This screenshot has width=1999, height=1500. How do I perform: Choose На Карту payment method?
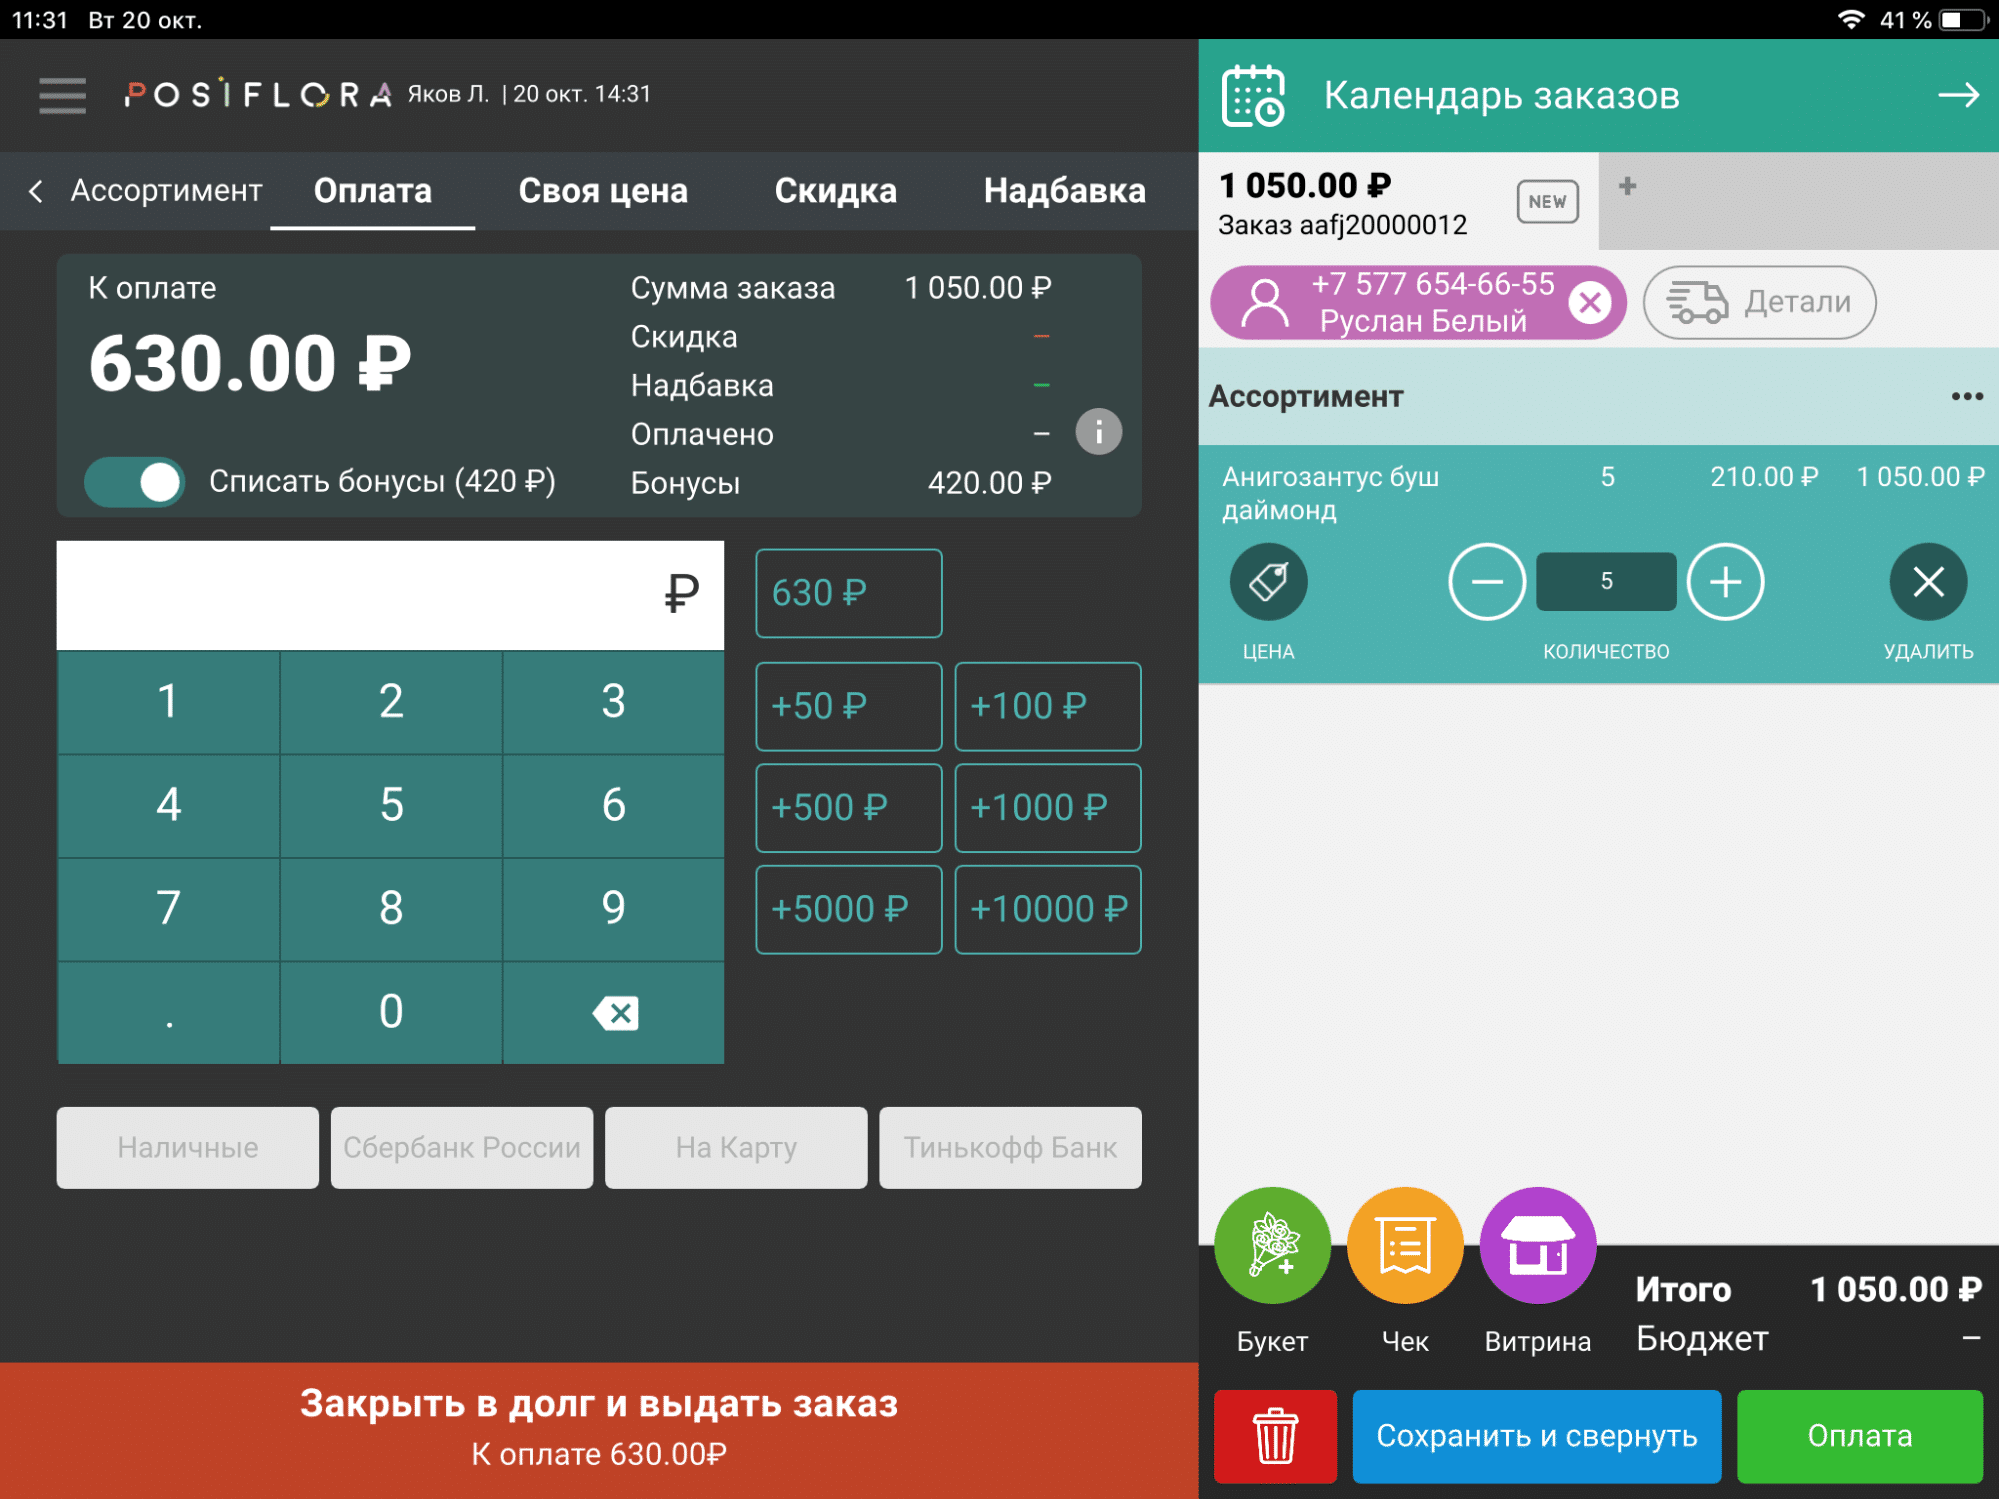pos(736,1148)
